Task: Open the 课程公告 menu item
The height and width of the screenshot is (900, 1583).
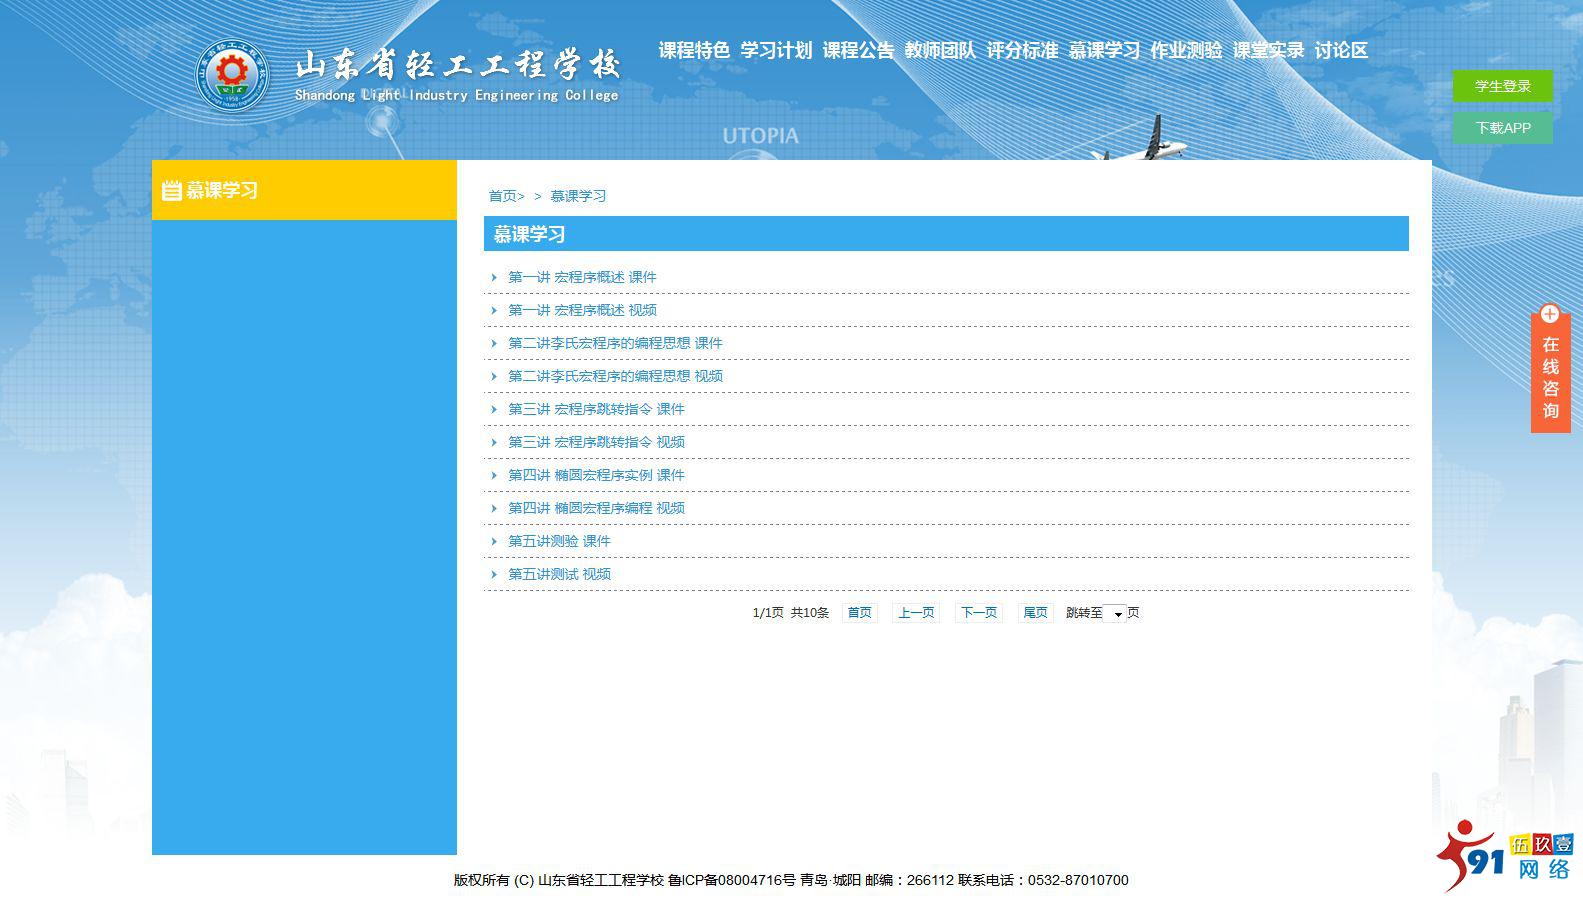Action: tap(858, 50)
